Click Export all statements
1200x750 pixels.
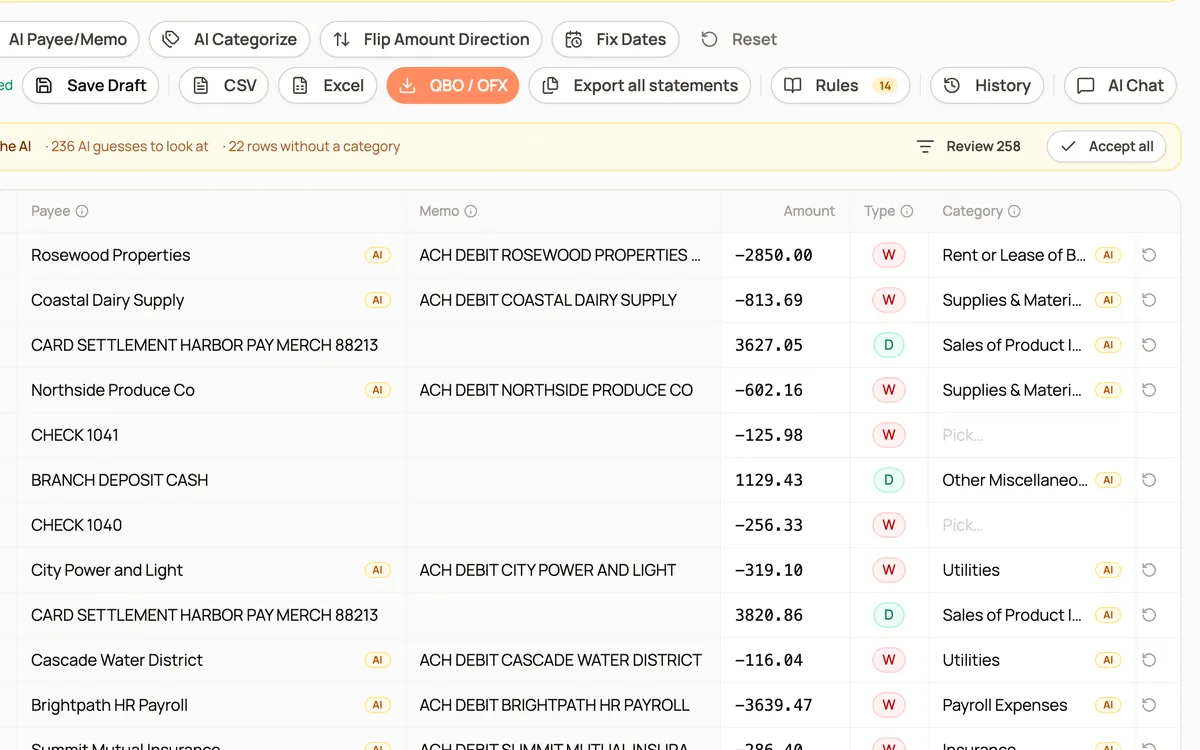click(x=640, y=85)
